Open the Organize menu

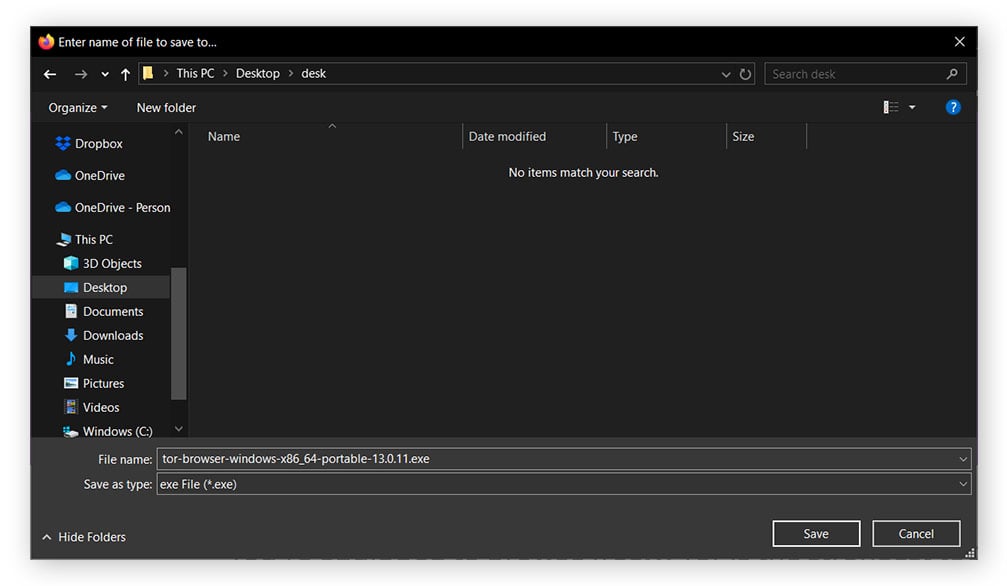(77, 107)
